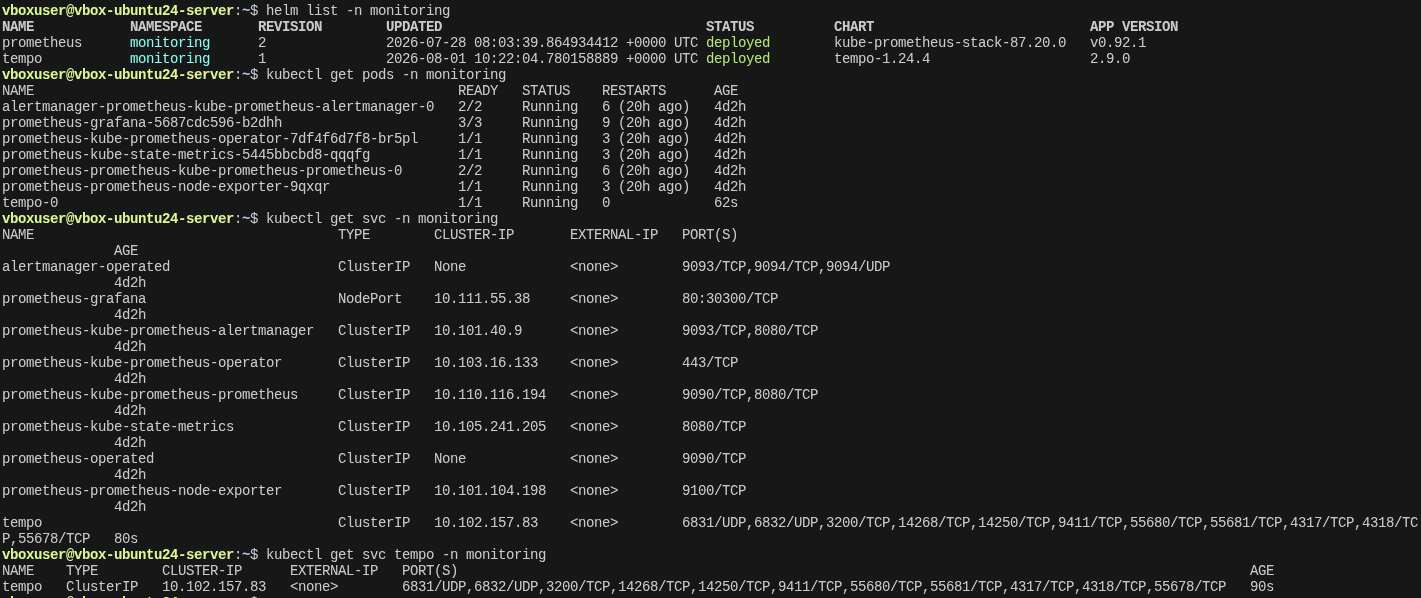Click pod name 'prometheus-grafana-5687cdc596-b2dhh'

click(x=142, y=123)
